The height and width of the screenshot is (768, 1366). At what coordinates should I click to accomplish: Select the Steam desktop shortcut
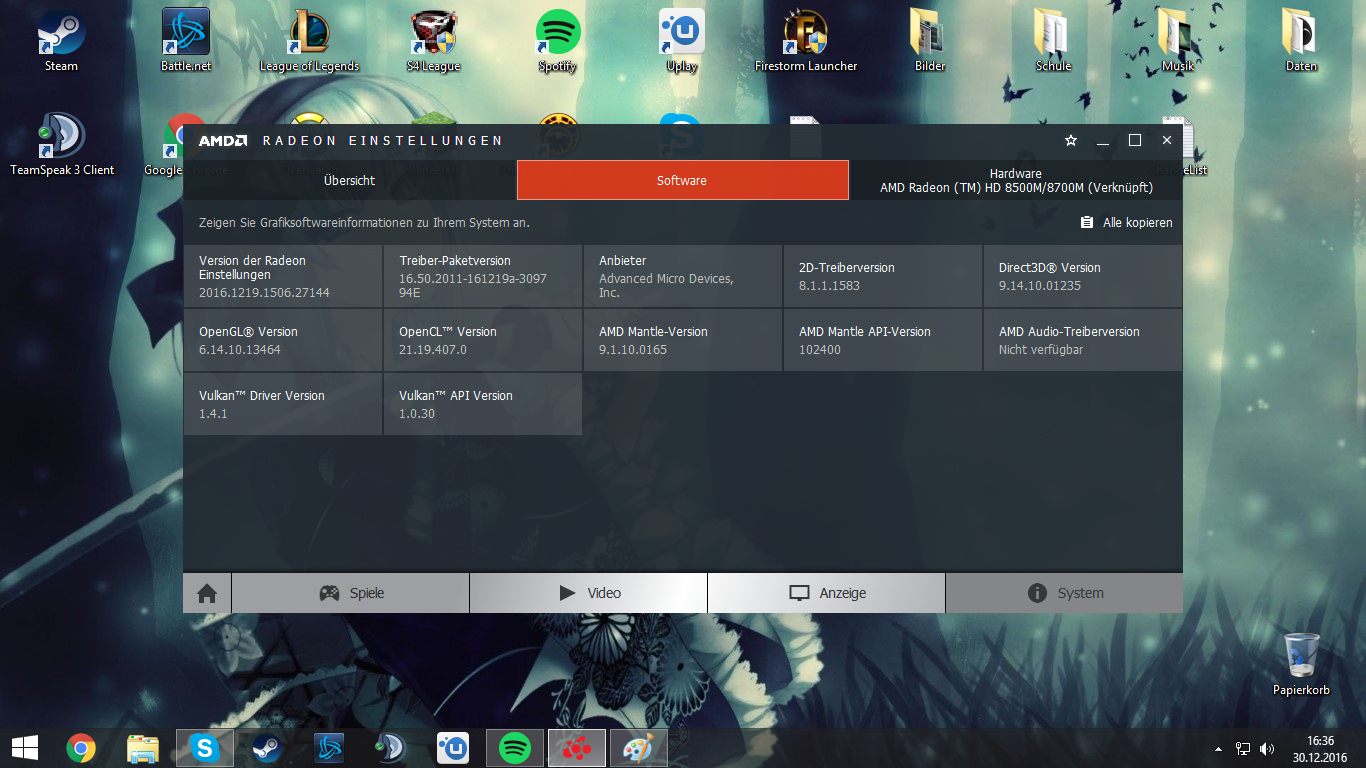[61, 41]
